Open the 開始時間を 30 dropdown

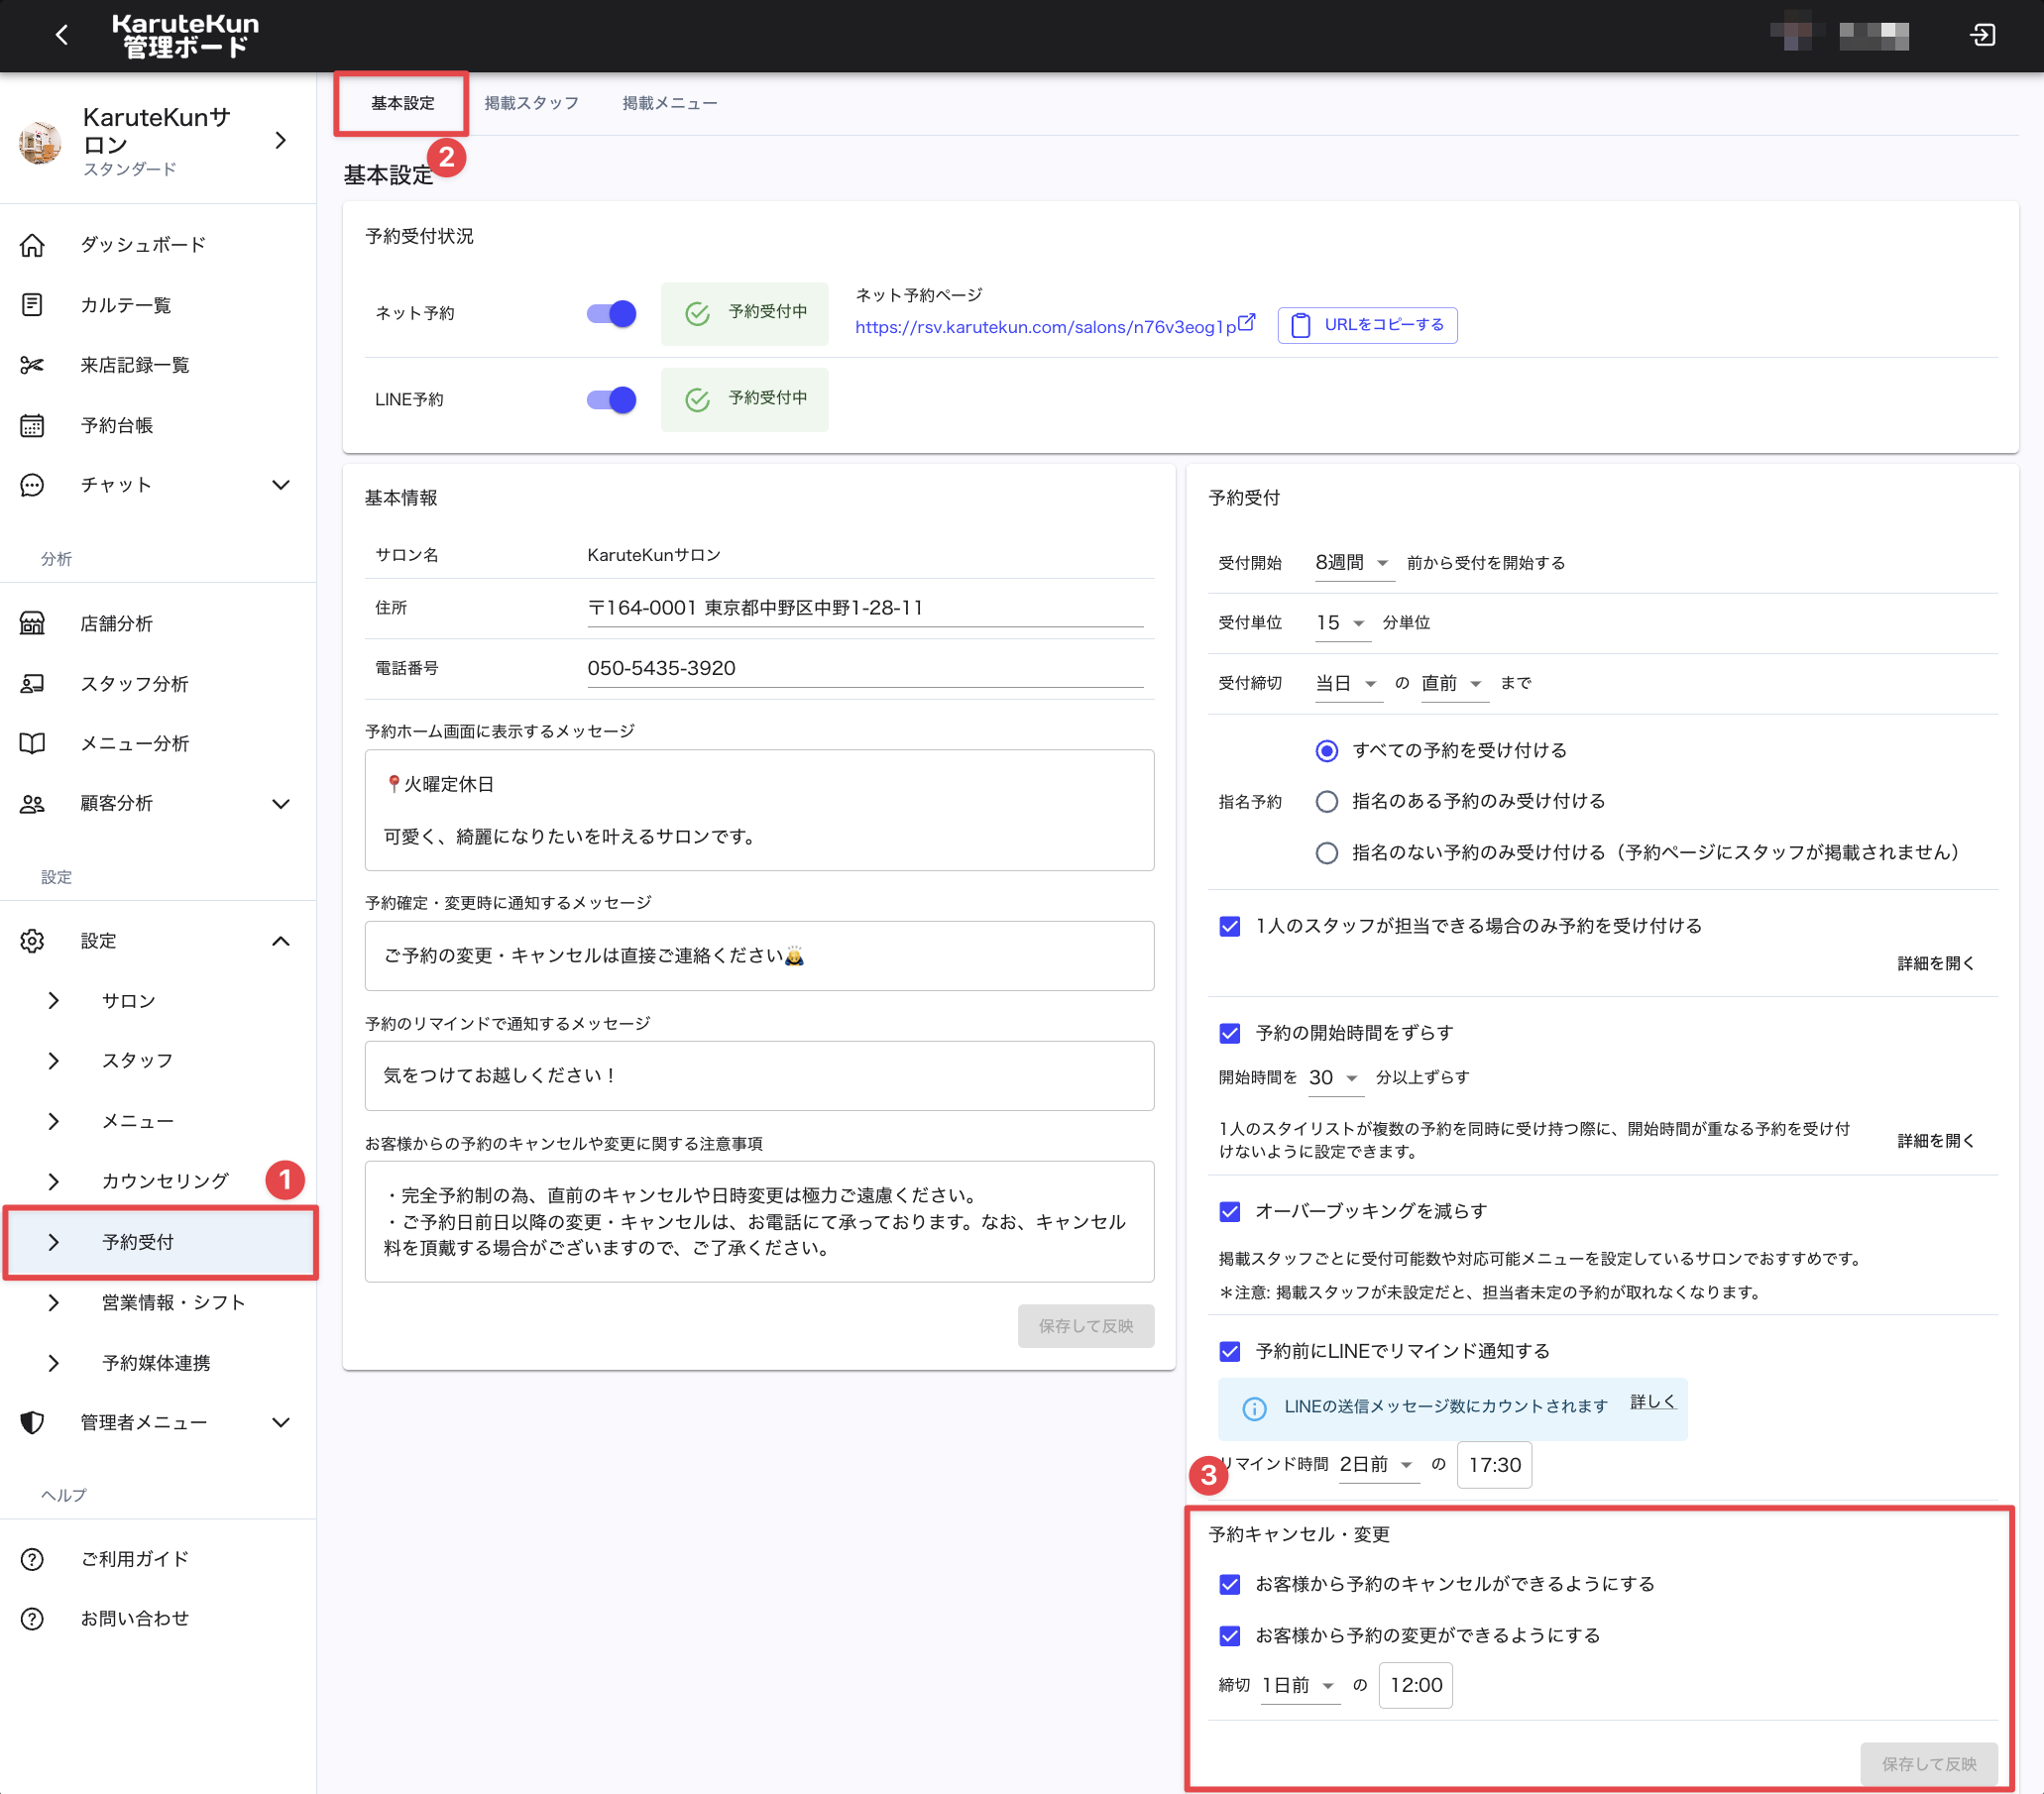point(1334,1078)
